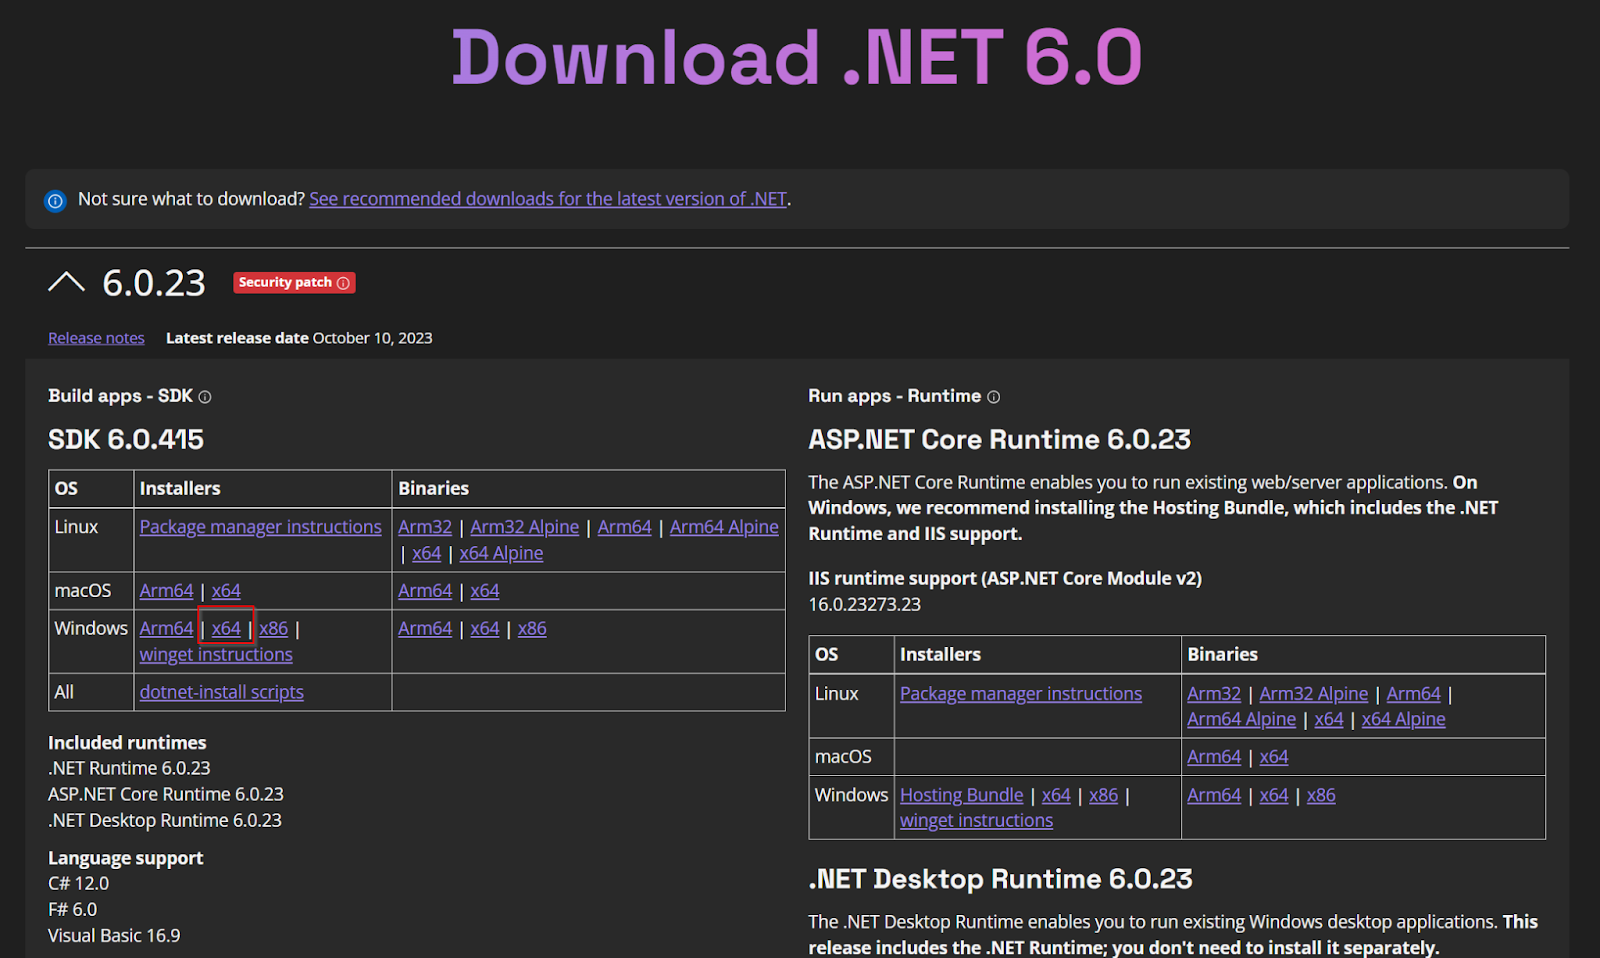Click the blue info icon in the notice banner
1600x958 pixels.
coord(55,201)
